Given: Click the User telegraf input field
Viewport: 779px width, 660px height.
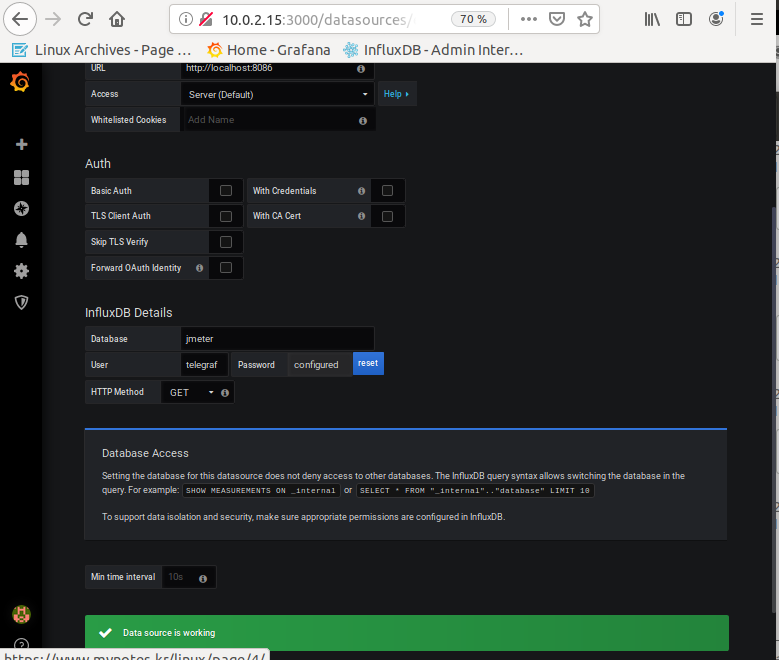Looking at the screenshot, I should [x=204, y=365].
